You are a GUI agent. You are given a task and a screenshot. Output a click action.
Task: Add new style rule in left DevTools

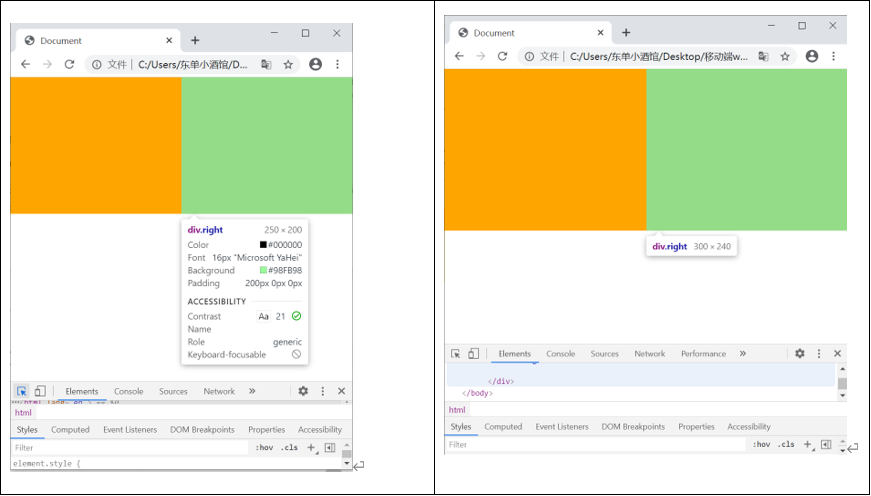pyautogui.click(x=311, y=448)
